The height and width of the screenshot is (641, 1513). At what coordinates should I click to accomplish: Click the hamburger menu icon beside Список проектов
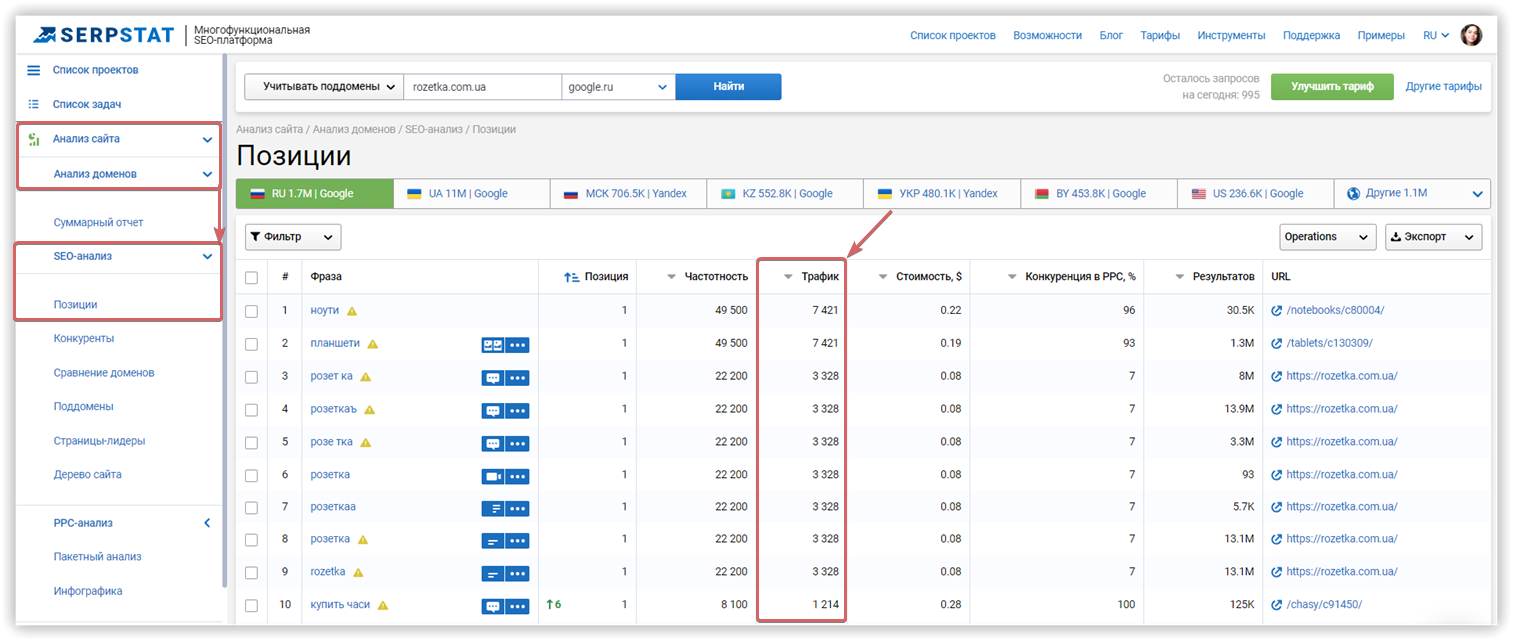point(33,70)
